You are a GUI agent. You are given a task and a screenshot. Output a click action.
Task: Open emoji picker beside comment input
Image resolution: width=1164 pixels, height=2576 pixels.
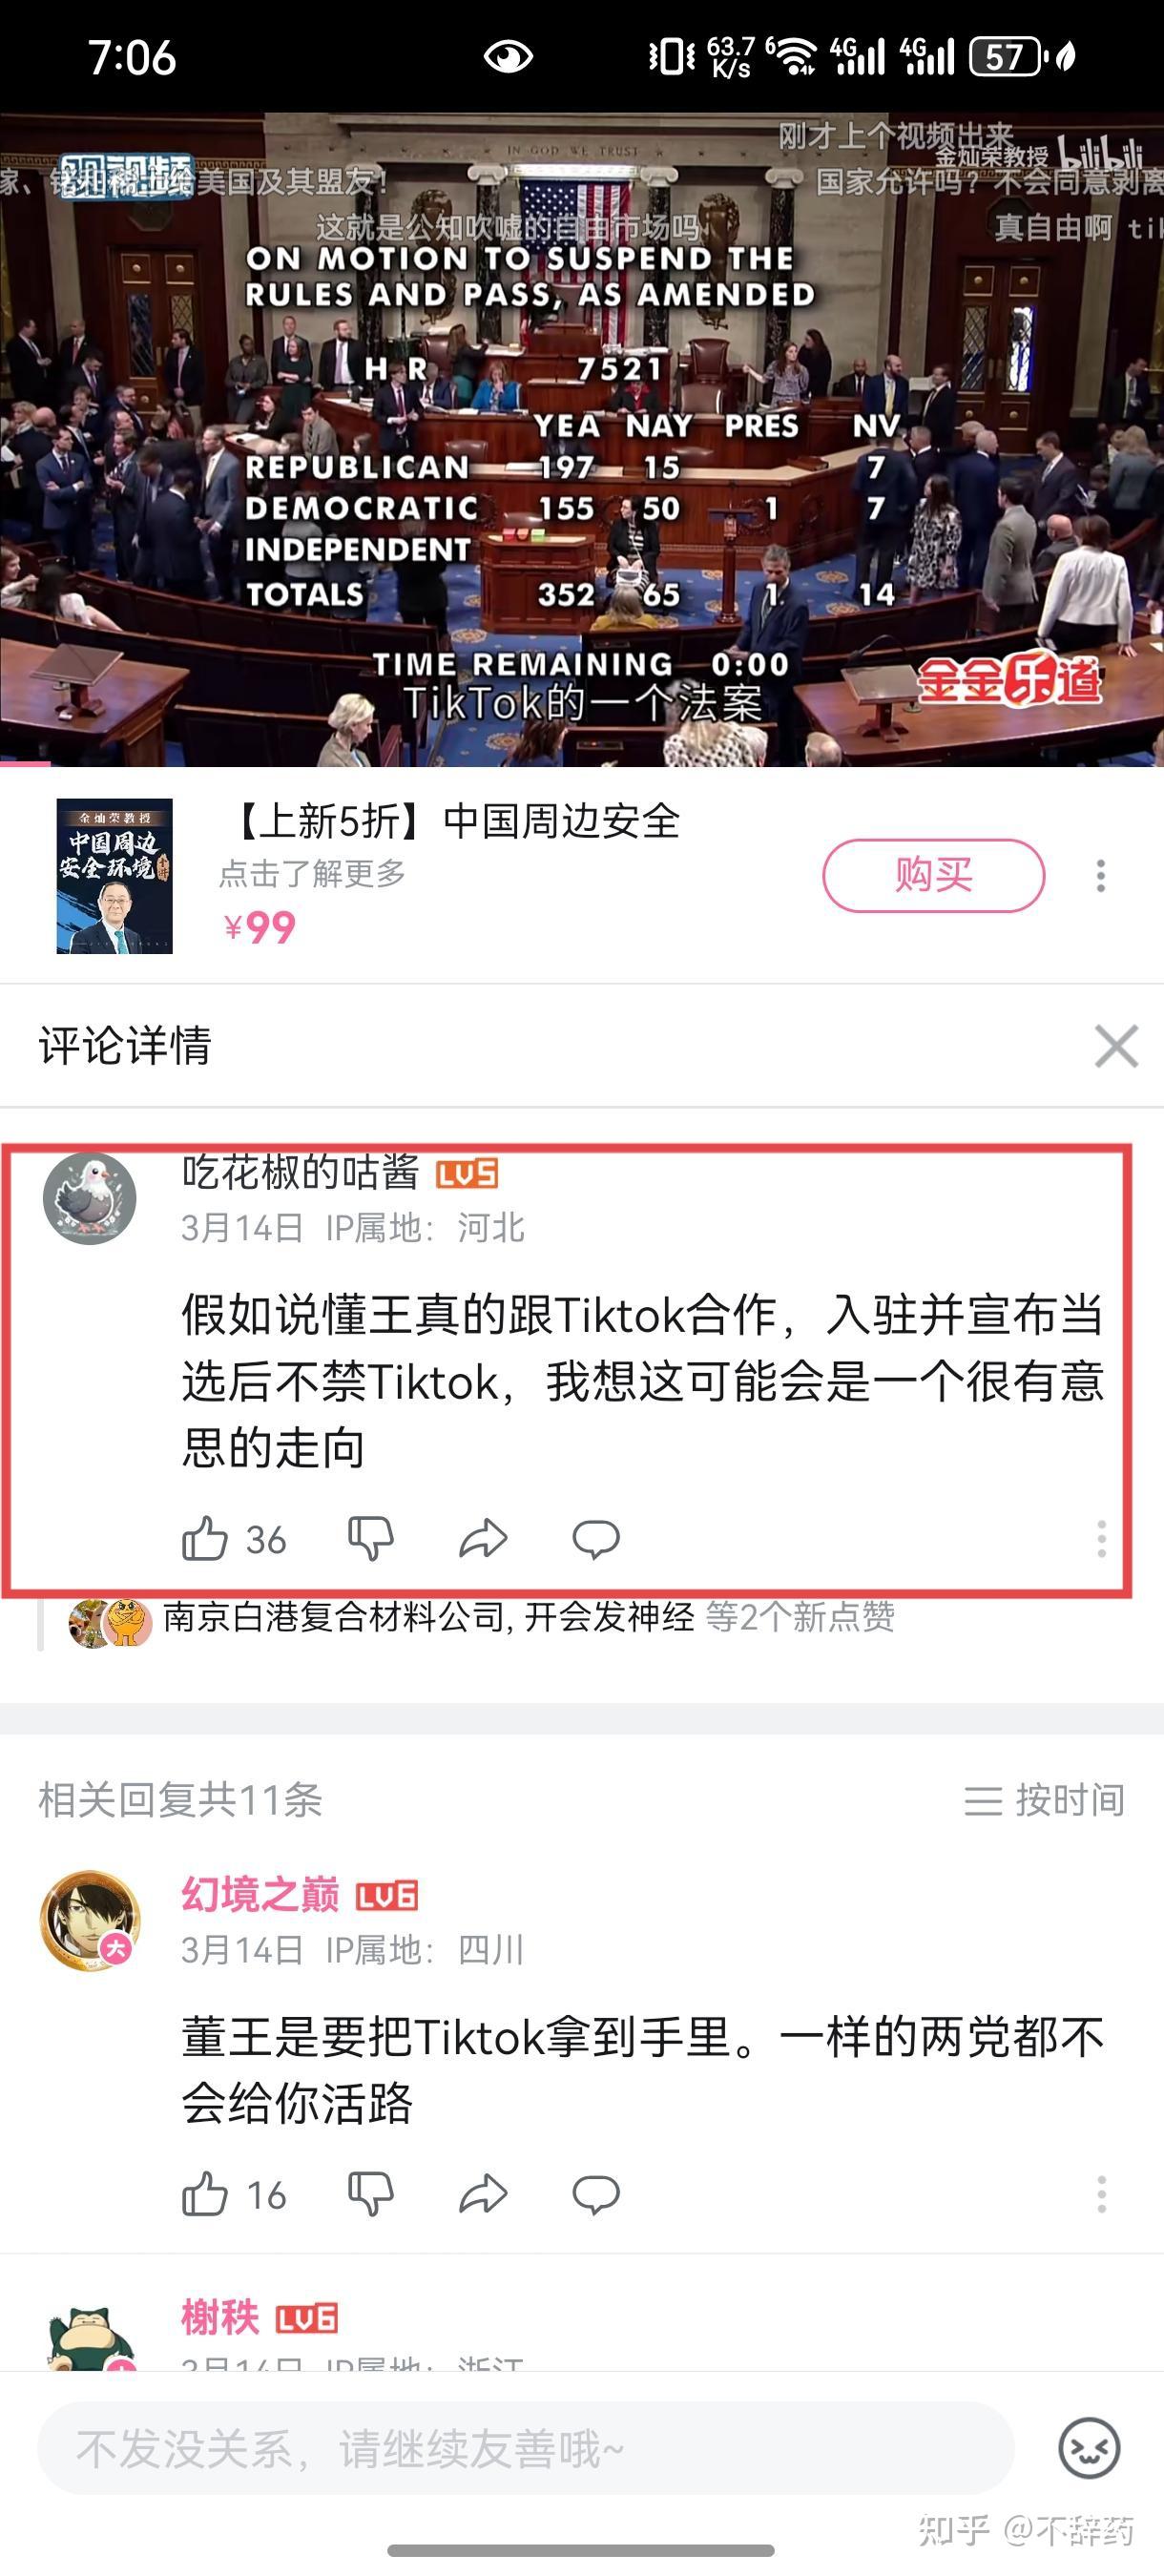click(1089, 2448)
